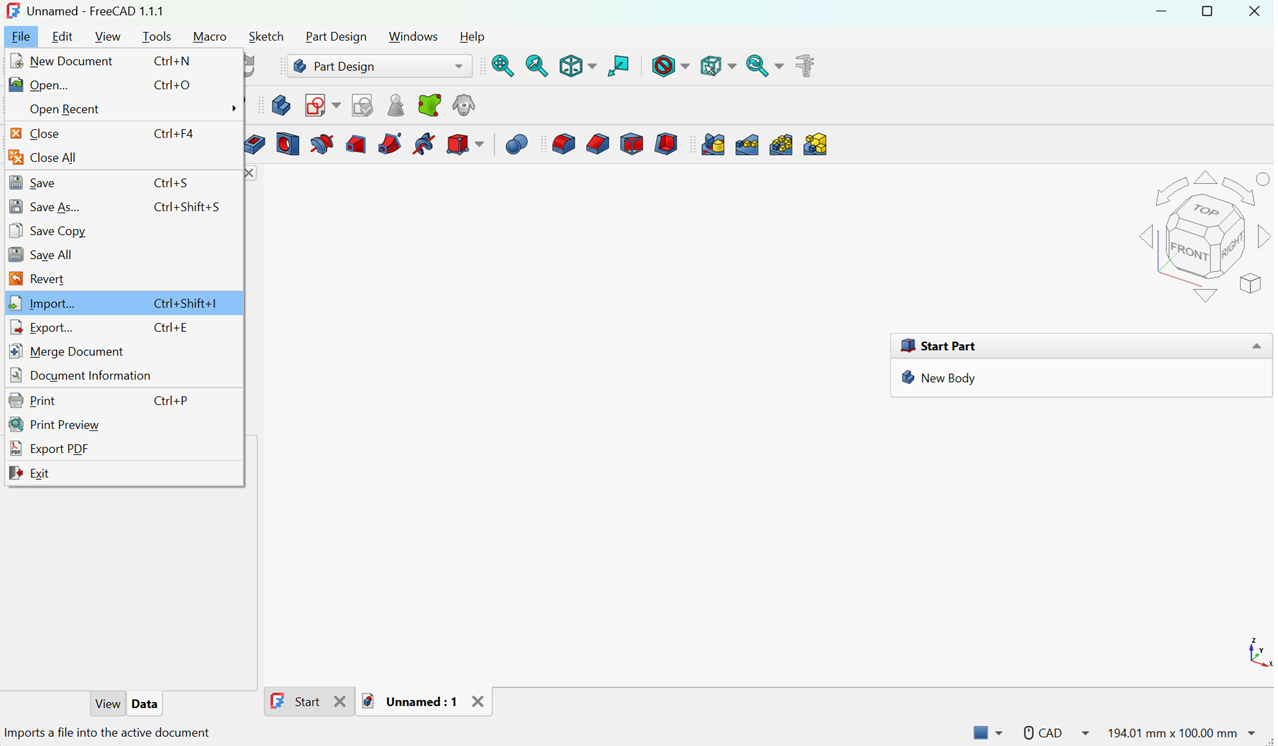
Task: Click the Draw Style icon
Action: (663, 66)
